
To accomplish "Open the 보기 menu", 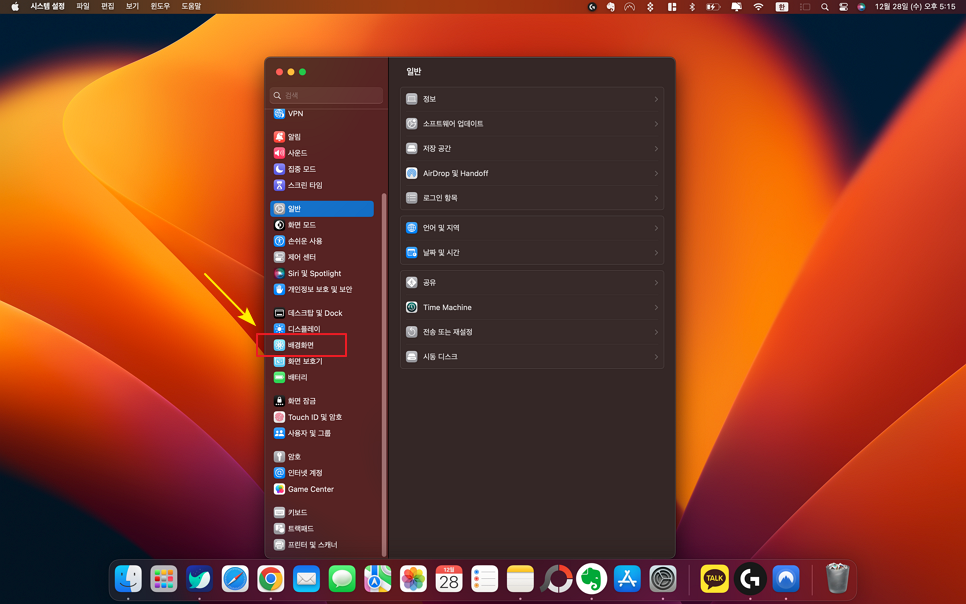I will 132,6.
